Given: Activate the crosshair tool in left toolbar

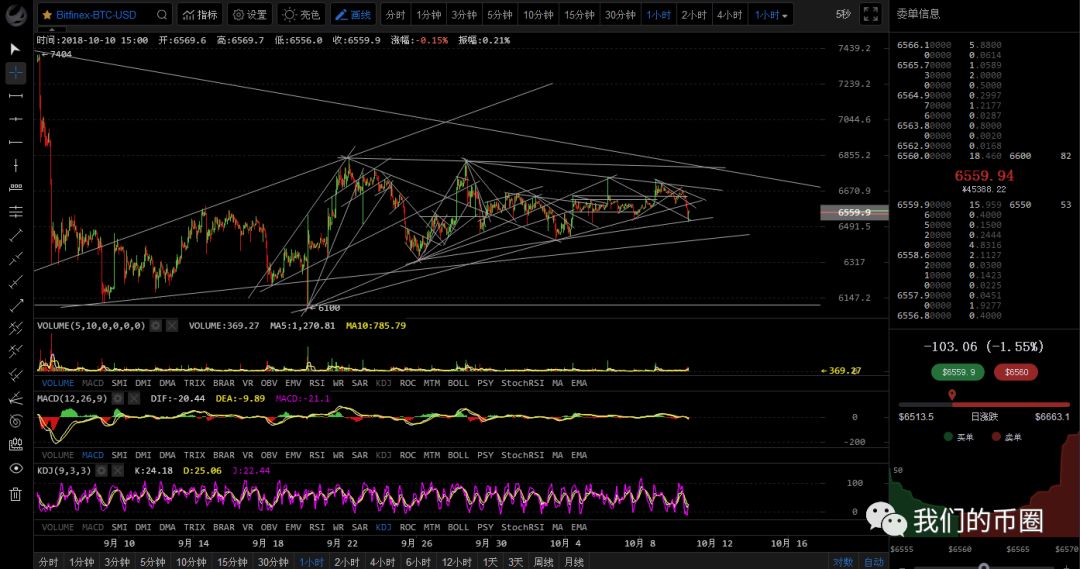Looking at the screenshot, I should pyautogui.click(x=15, y=72).
